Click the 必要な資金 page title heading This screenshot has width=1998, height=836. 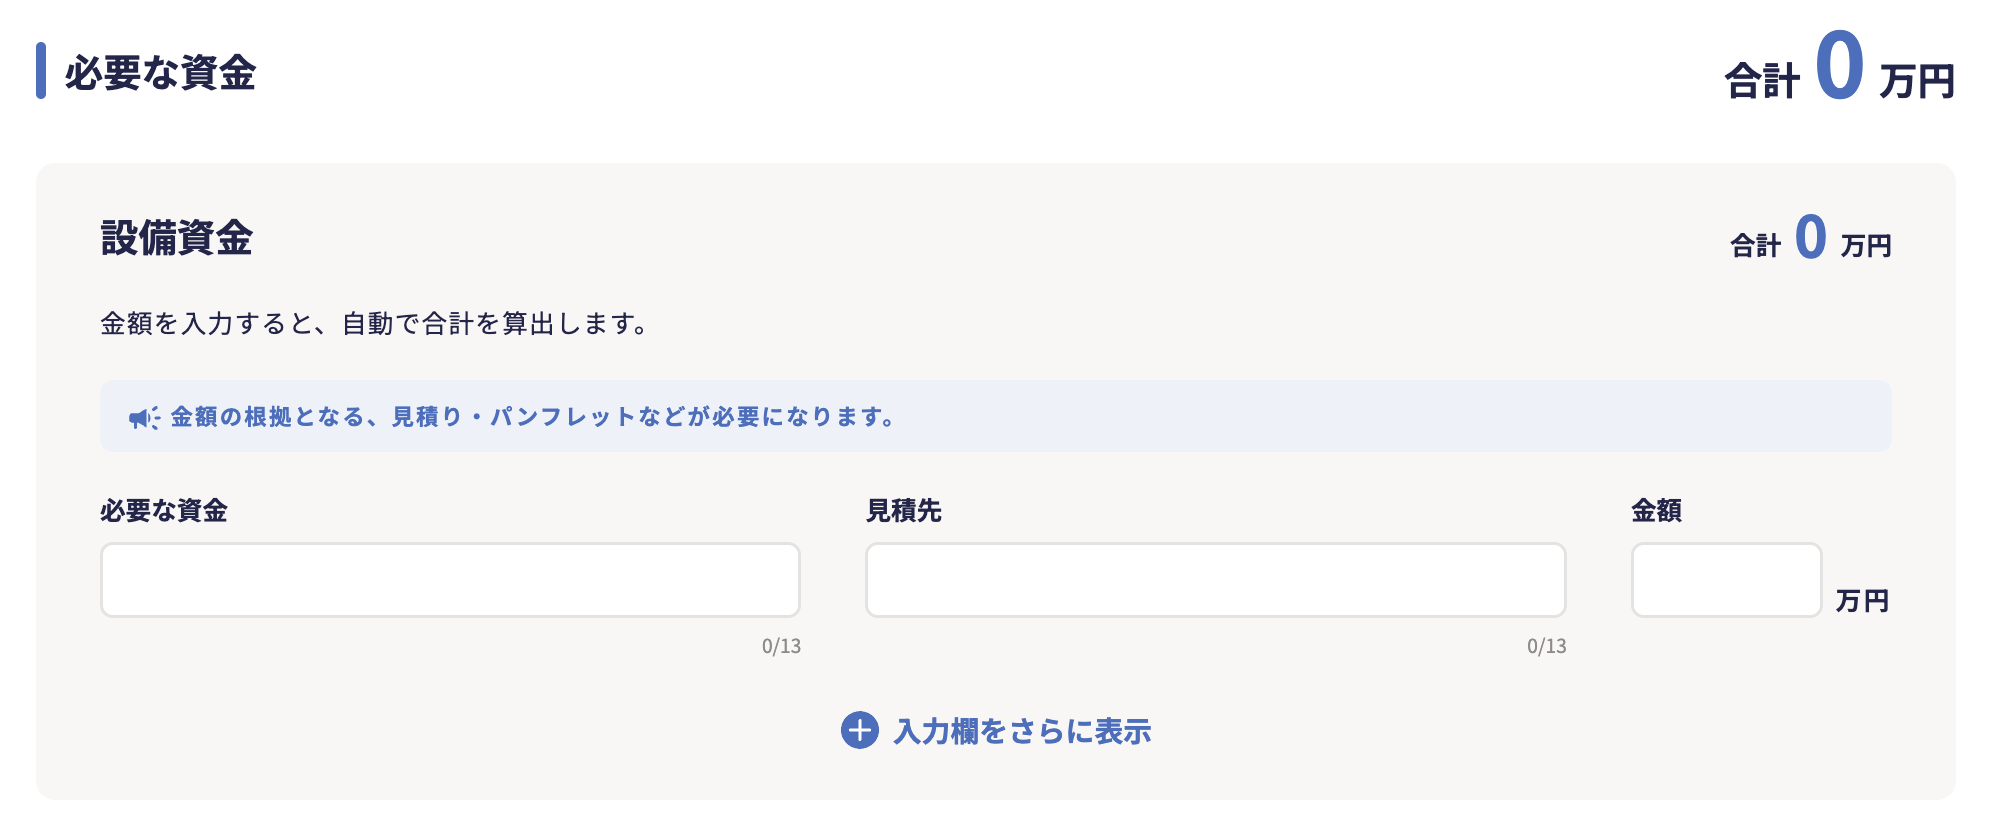(161, 73)
